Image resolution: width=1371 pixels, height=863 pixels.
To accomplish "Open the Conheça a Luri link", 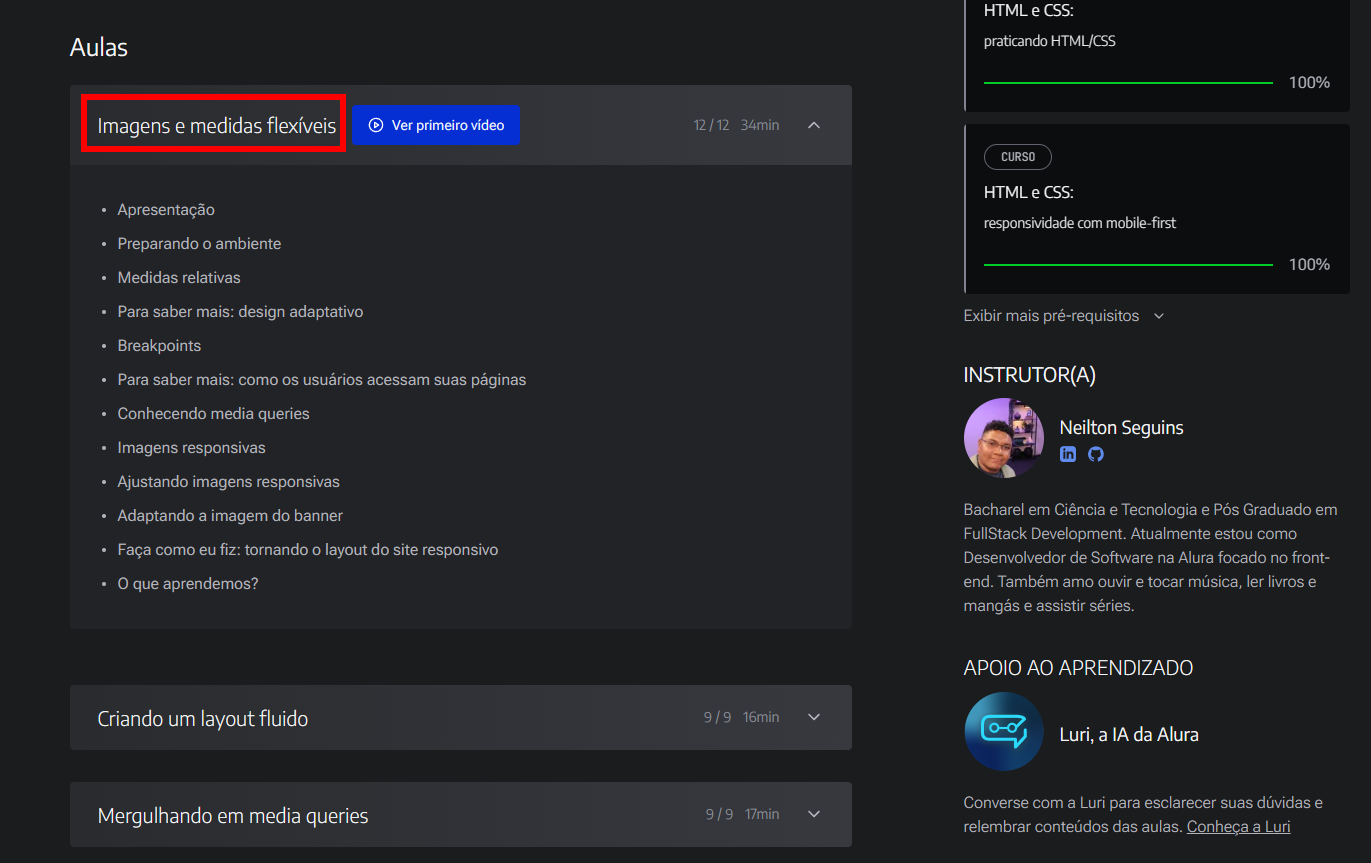I will click(x=1238, y=827).
